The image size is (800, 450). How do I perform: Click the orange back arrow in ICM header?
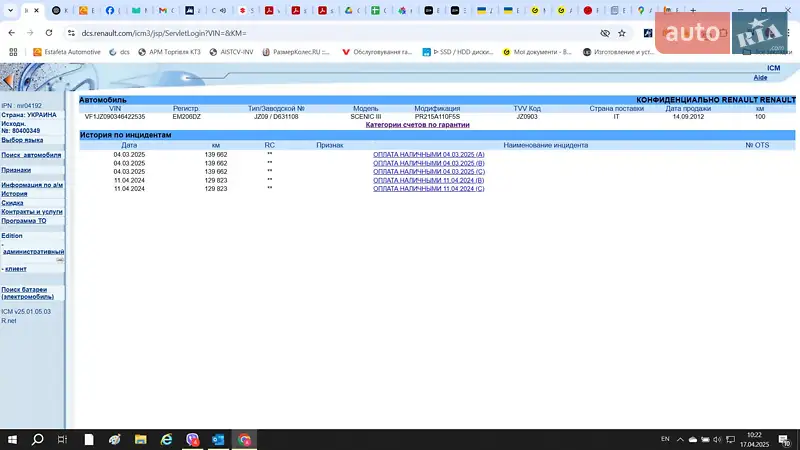[x=8, y=78]
